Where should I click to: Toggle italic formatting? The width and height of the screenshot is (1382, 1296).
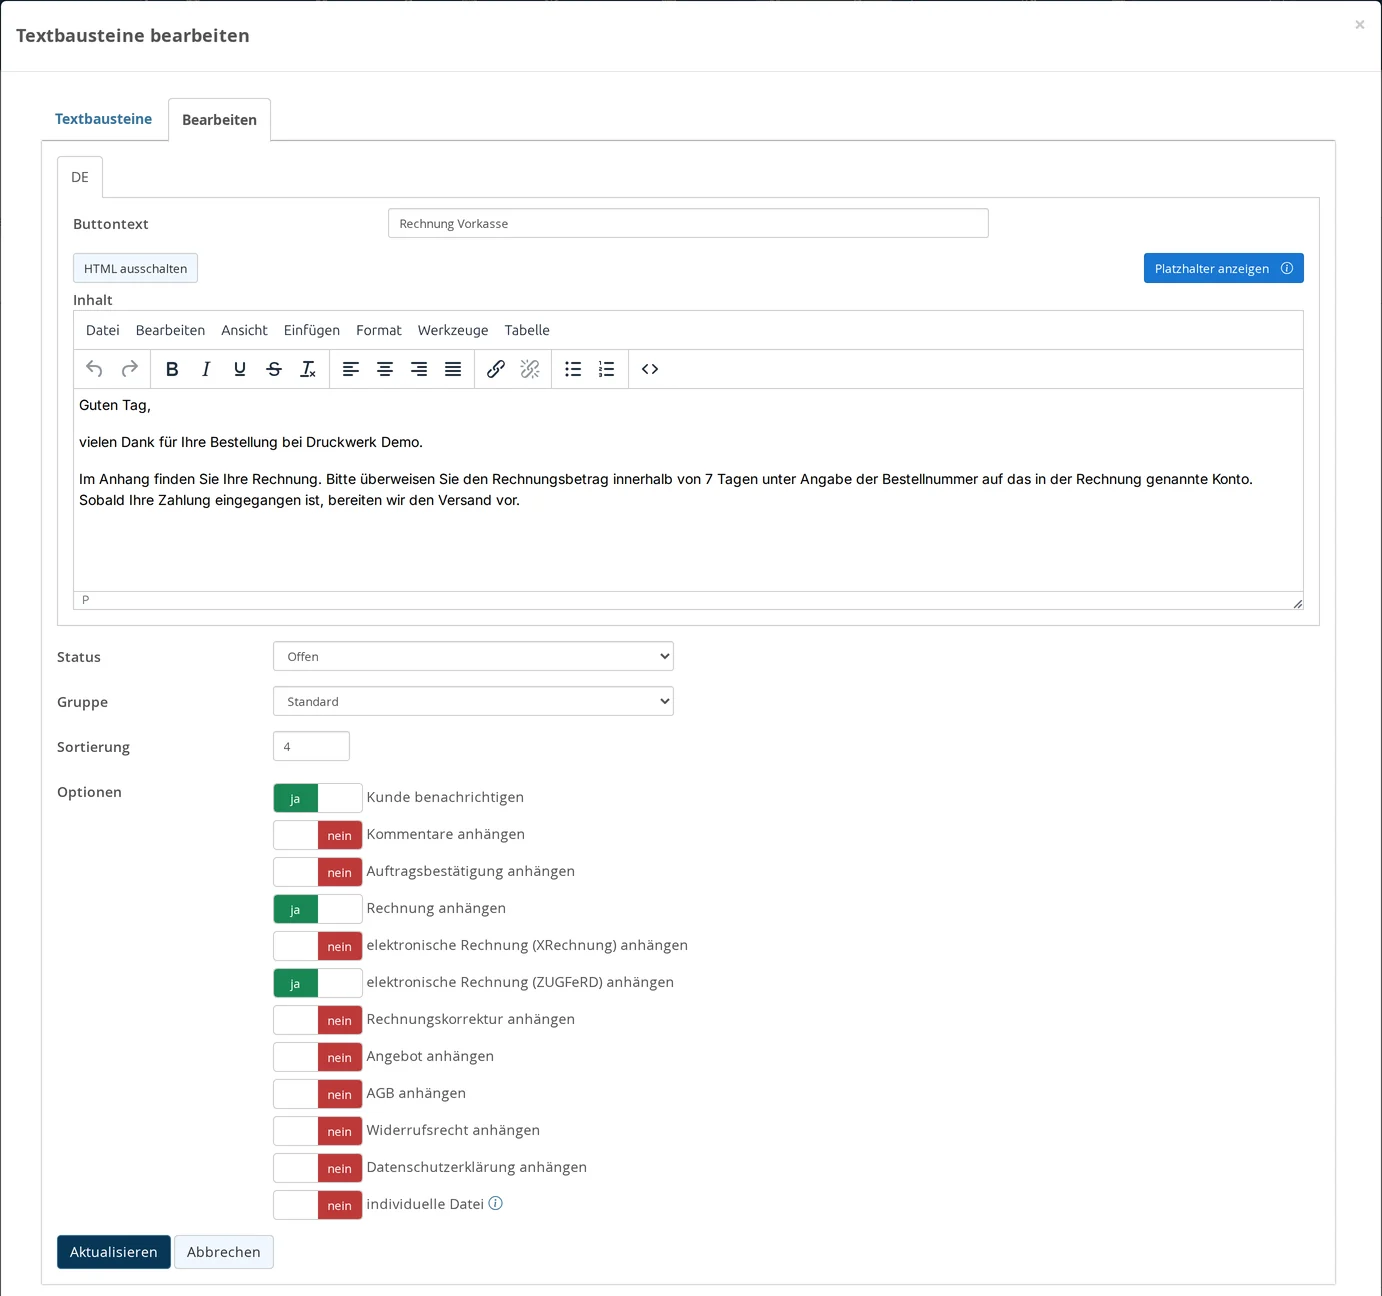pyautogui.click(x=206, y=369)
